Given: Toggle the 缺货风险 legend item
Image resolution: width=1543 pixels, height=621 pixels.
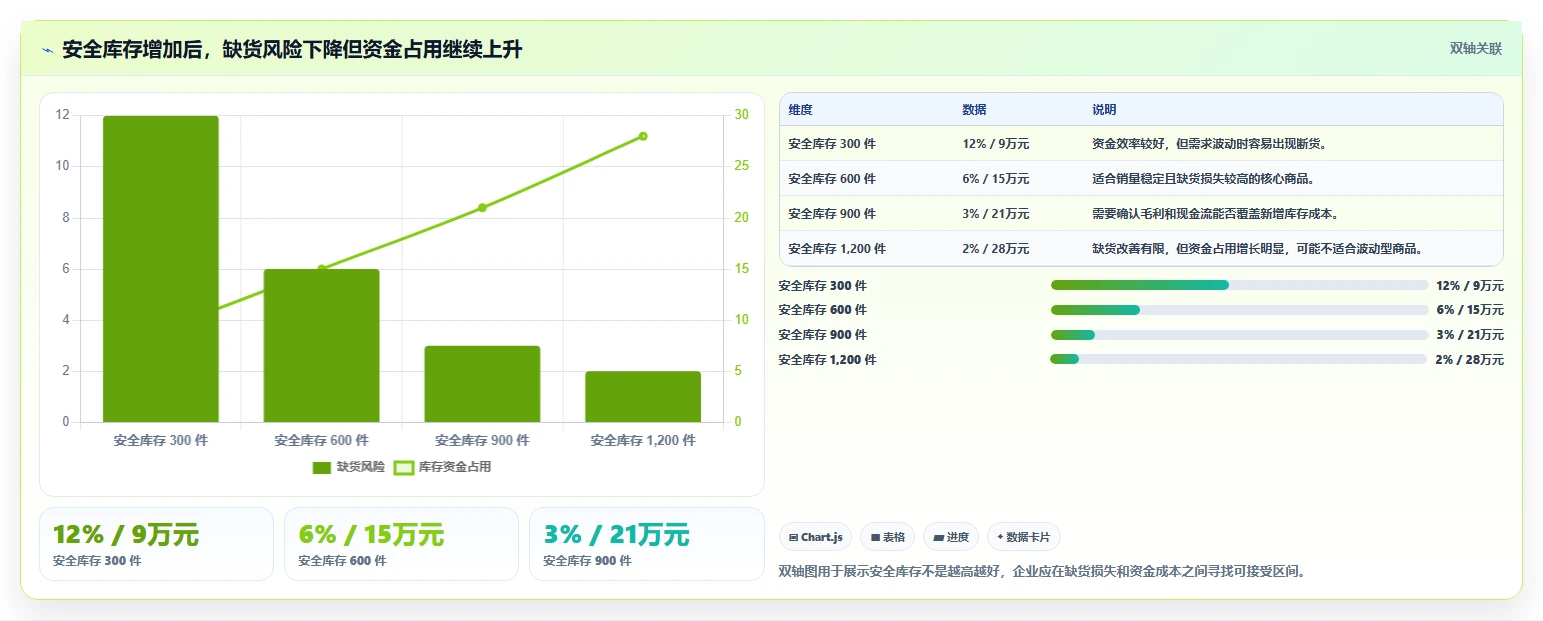Looking at the screenshot, I should tap(348, 467).
